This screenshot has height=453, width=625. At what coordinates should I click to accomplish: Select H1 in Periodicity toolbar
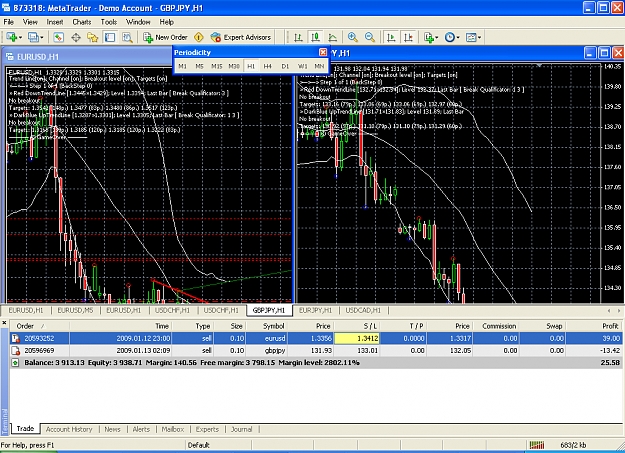click(x=251, y=66)
